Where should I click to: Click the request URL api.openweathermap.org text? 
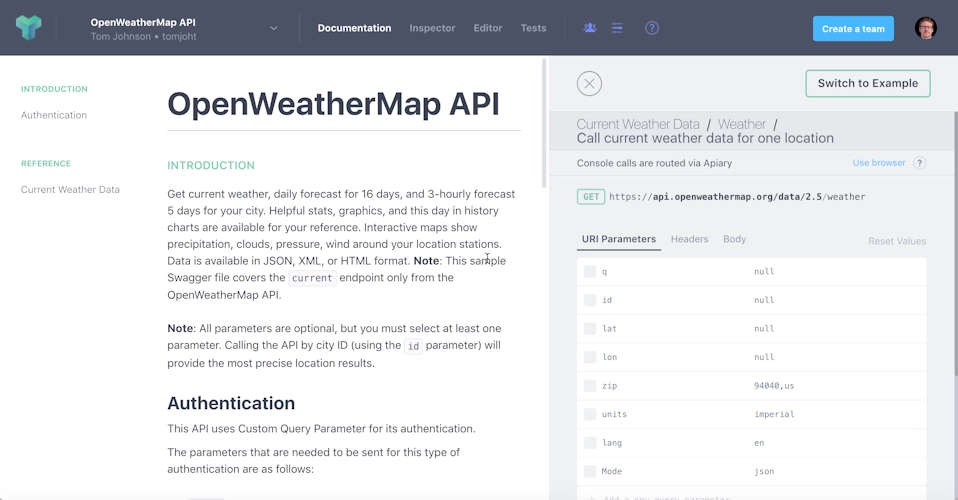(737, 197)
